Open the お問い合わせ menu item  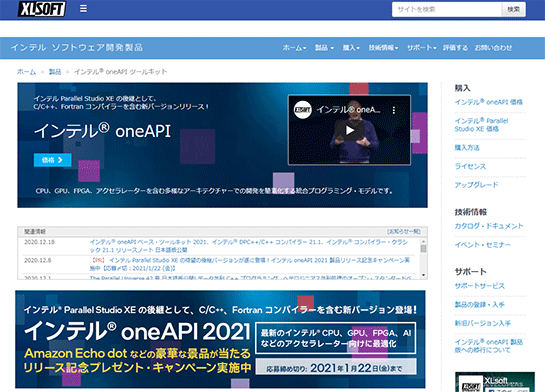coord(493,48)
